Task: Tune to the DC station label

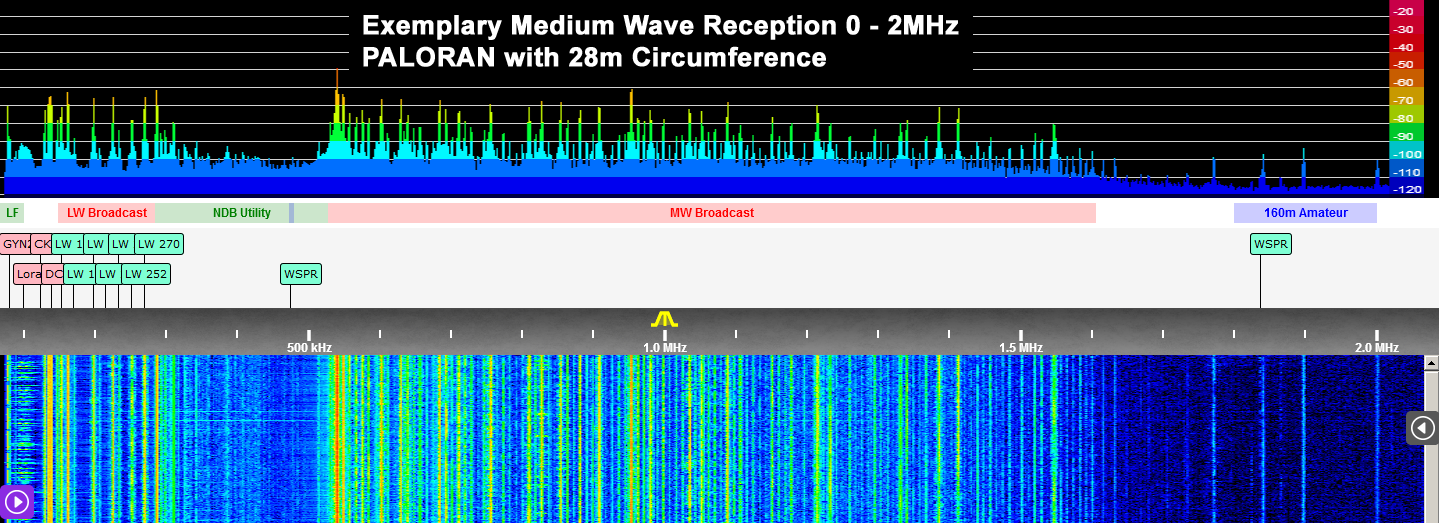Action: click(52, 274)
